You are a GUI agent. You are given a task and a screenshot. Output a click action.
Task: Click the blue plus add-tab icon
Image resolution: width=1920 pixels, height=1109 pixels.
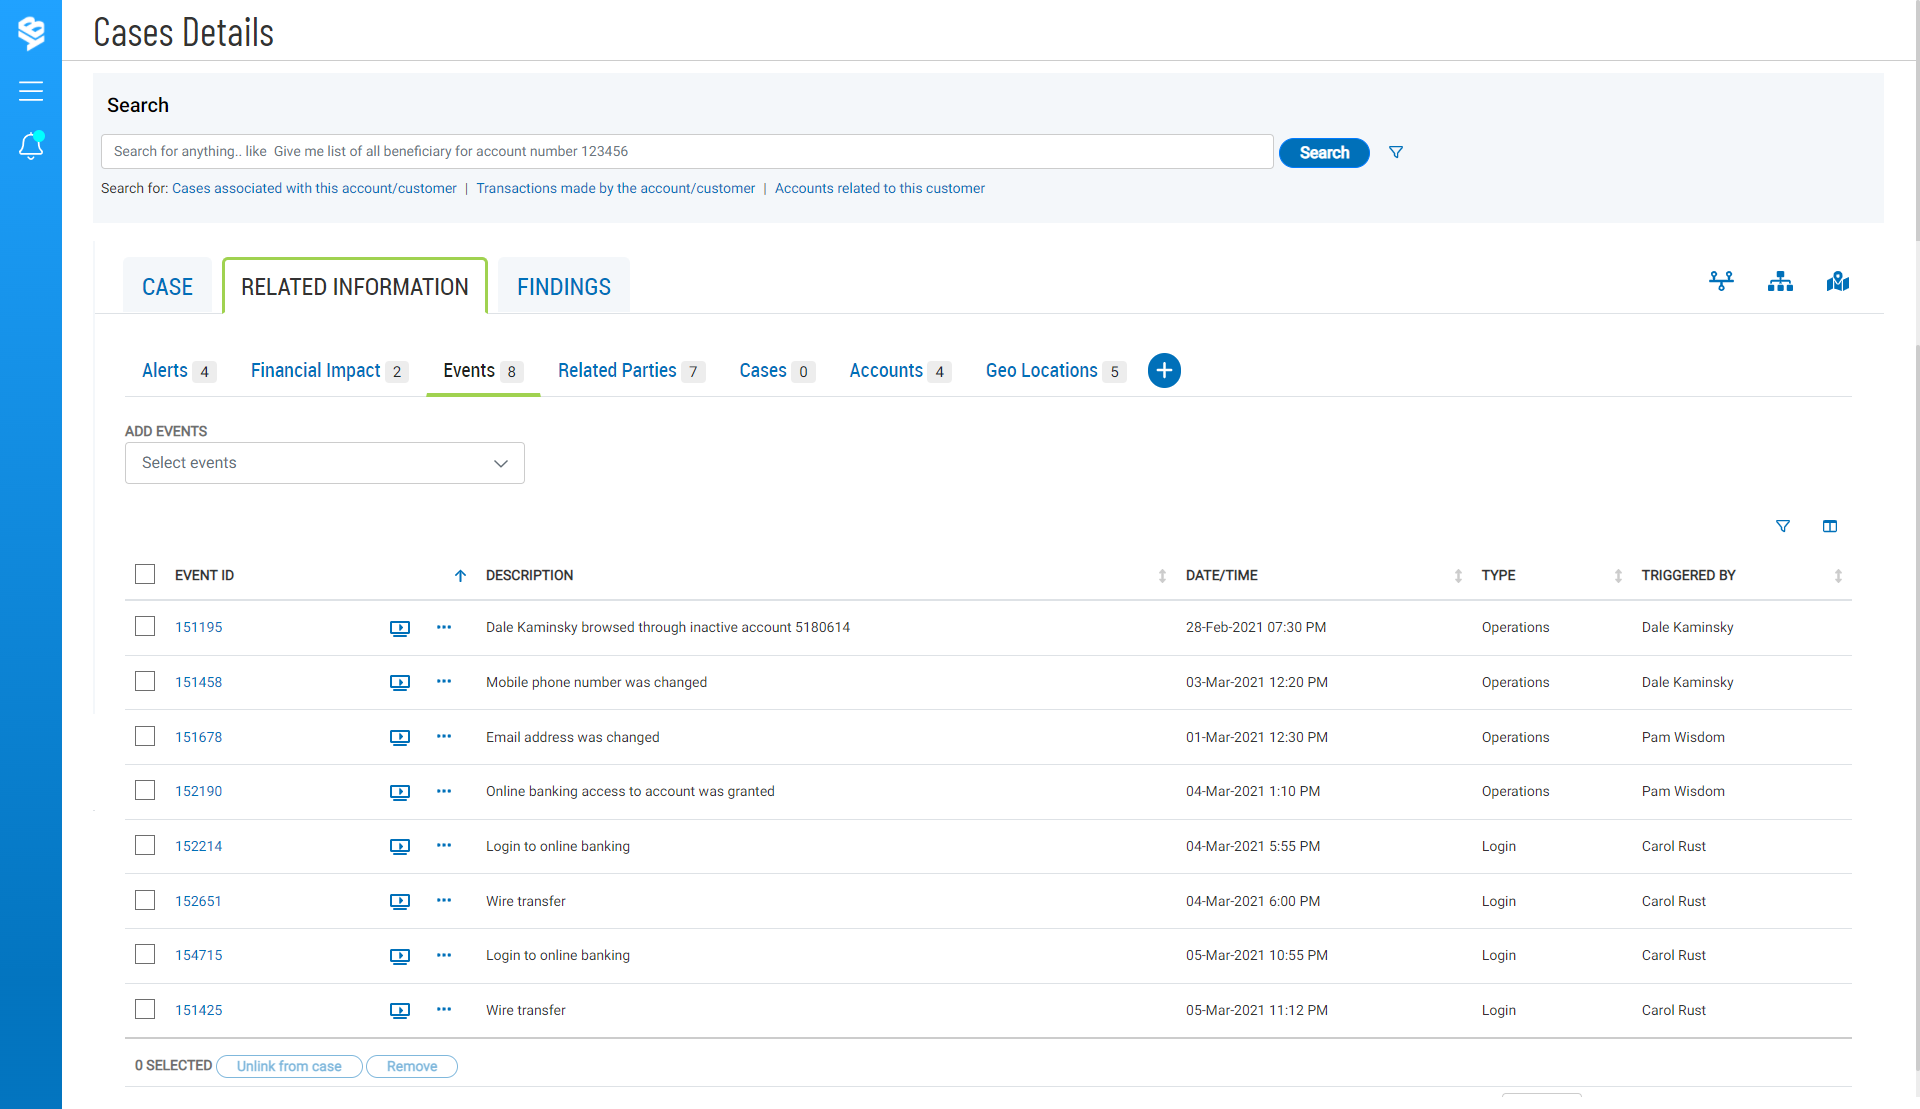[x=1164, y=371]
